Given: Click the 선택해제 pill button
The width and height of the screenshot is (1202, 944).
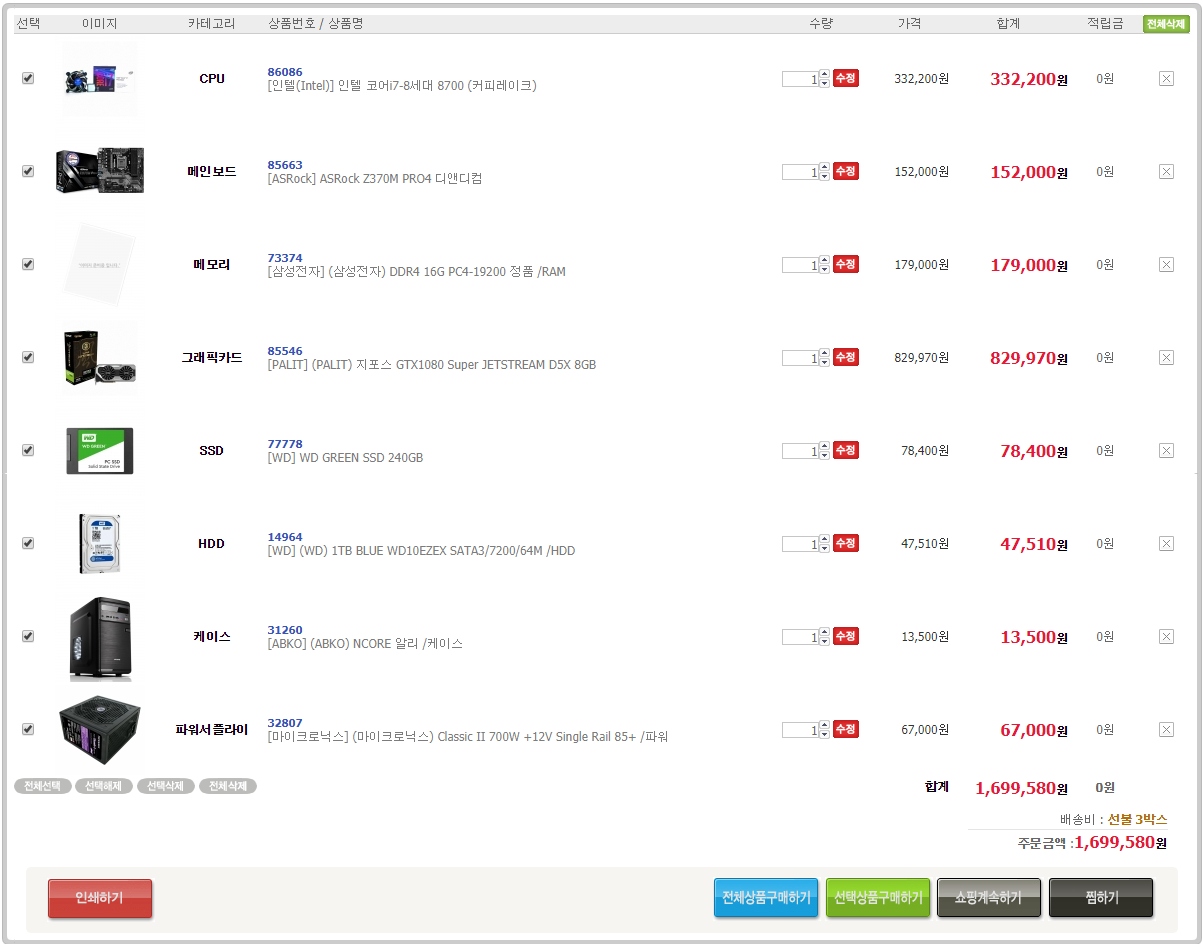Looking at the screenshot, I should click(x=104, y=786).
